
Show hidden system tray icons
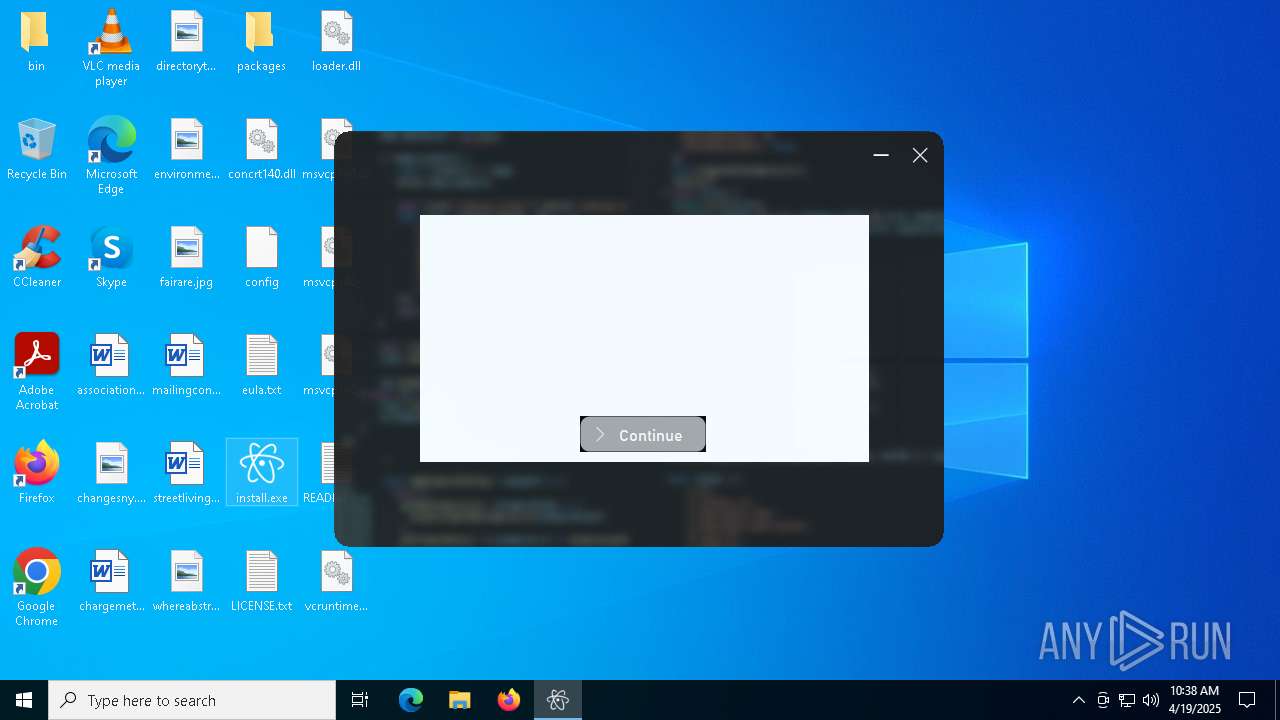tap(1078, 700)
